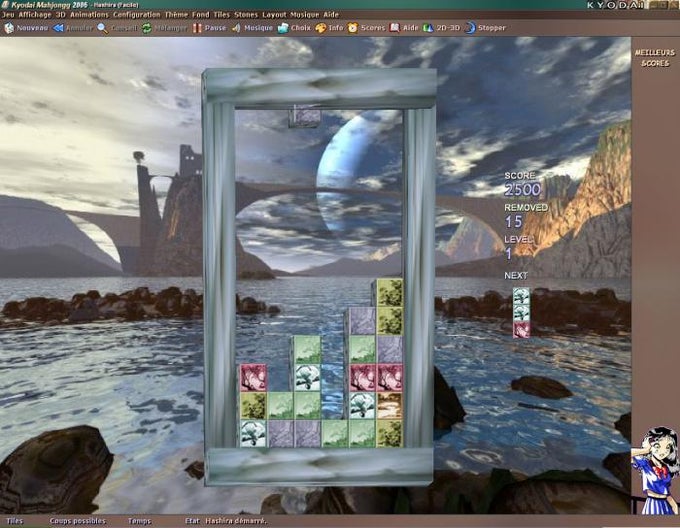Shuffle tiles with the Mélanger button
This screenshot has width=680, height=528.
click(x=164, y=28)
